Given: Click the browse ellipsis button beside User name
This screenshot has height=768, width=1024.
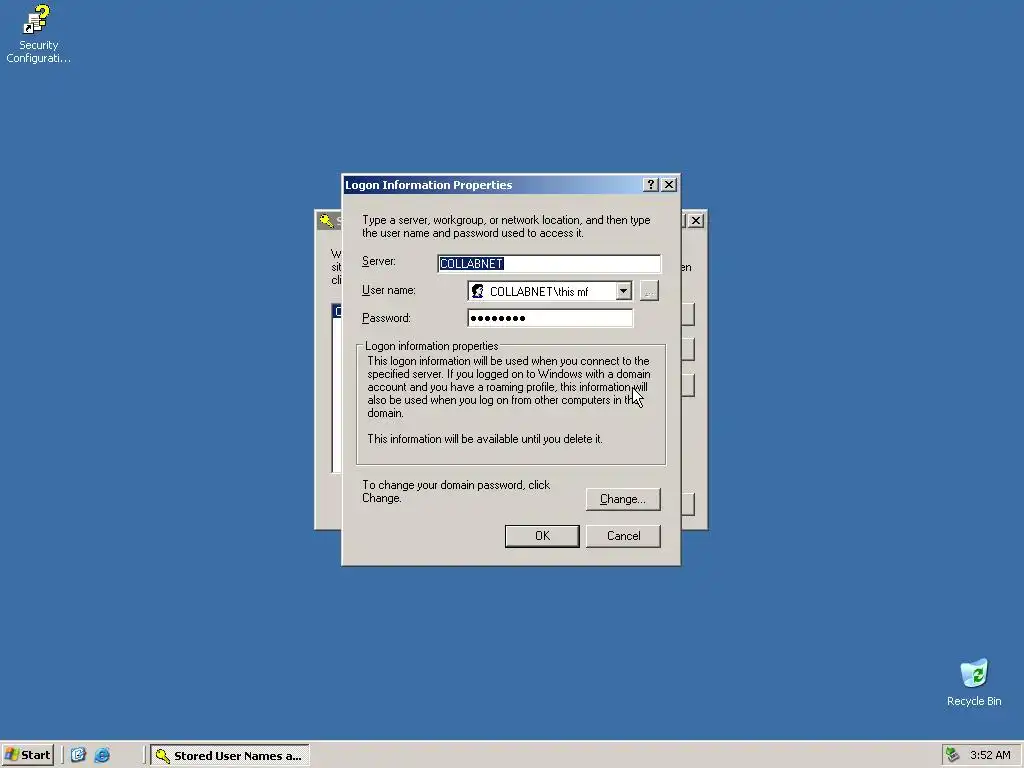Looking at the screenshot, I should pos(649,291).
